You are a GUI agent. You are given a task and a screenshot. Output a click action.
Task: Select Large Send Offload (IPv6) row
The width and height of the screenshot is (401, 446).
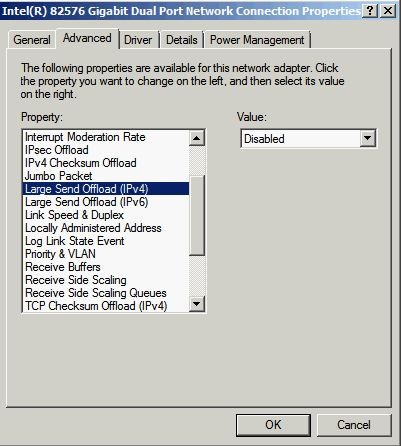[106, 202]
